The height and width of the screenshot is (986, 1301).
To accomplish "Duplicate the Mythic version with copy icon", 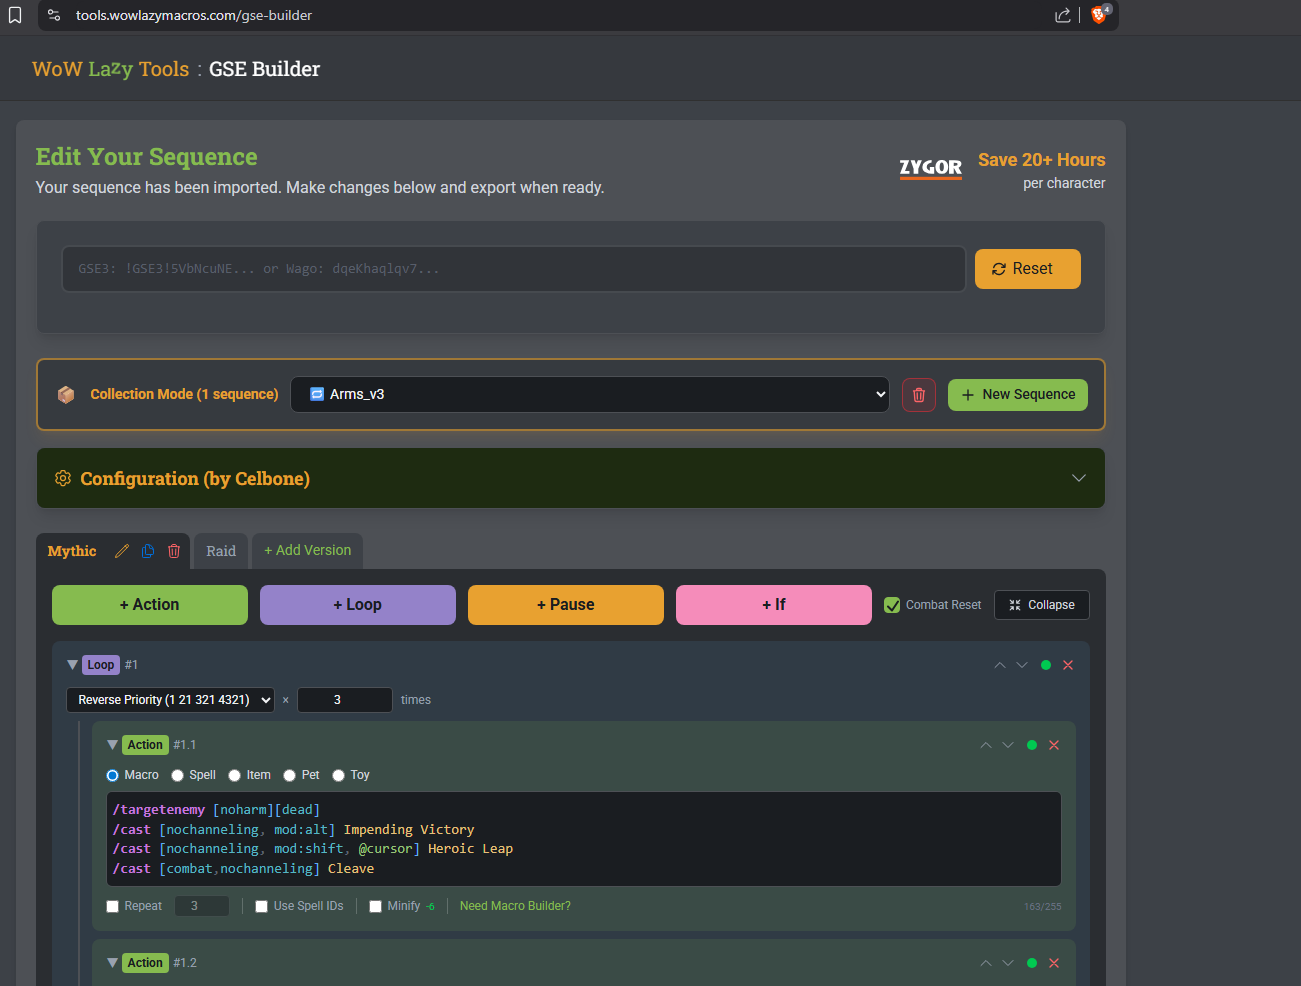I will [148, 551].
